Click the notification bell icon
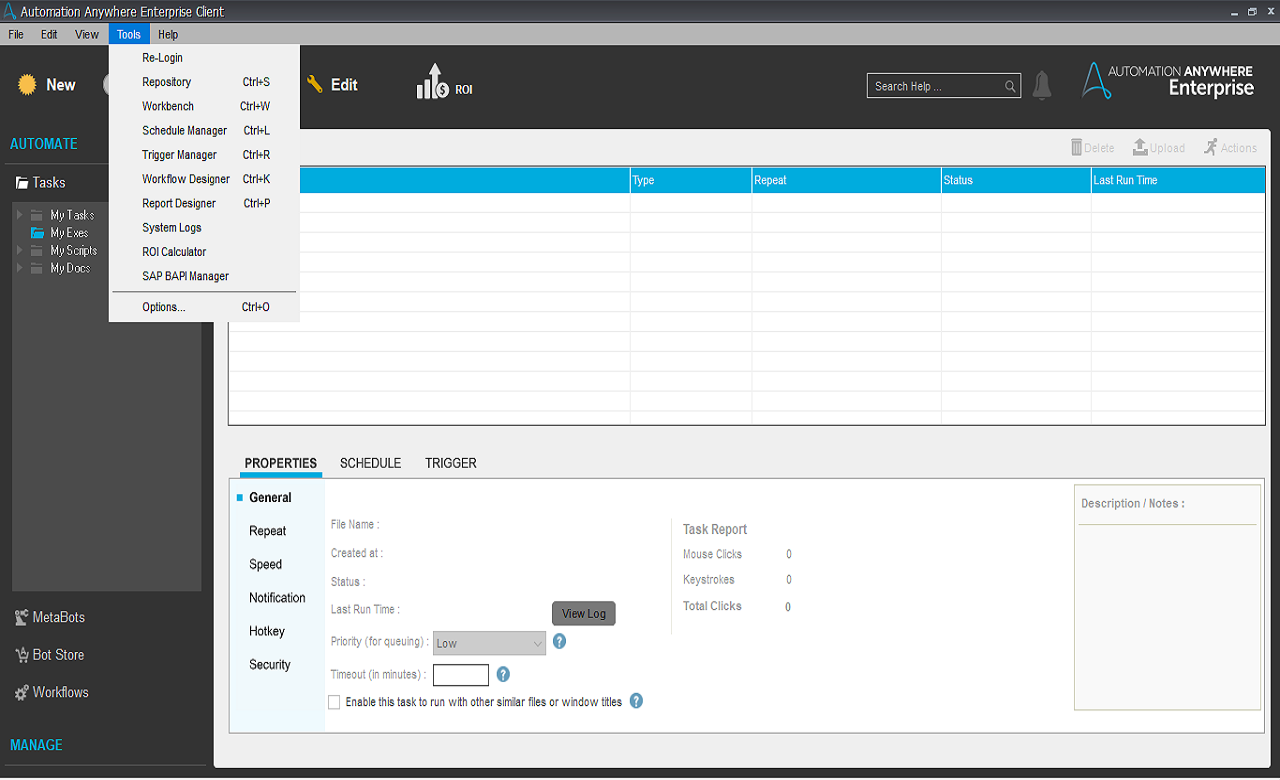Screen dimensions: 1280x780 (x=1042, y=86)
